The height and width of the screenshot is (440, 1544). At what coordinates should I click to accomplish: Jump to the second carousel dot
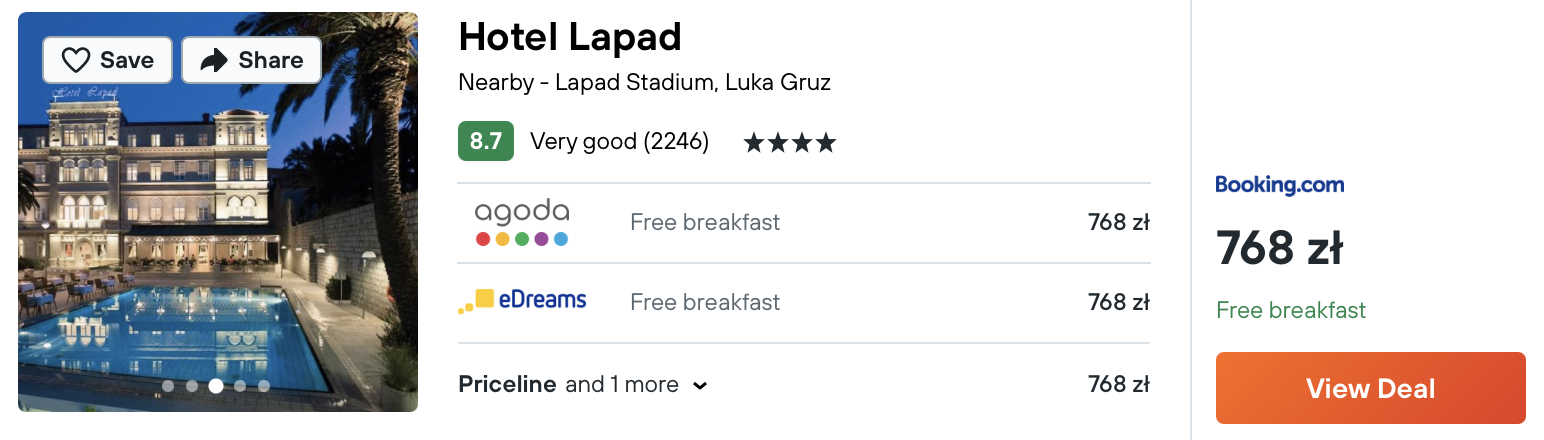pyautogui.click(x=192, y=386)
